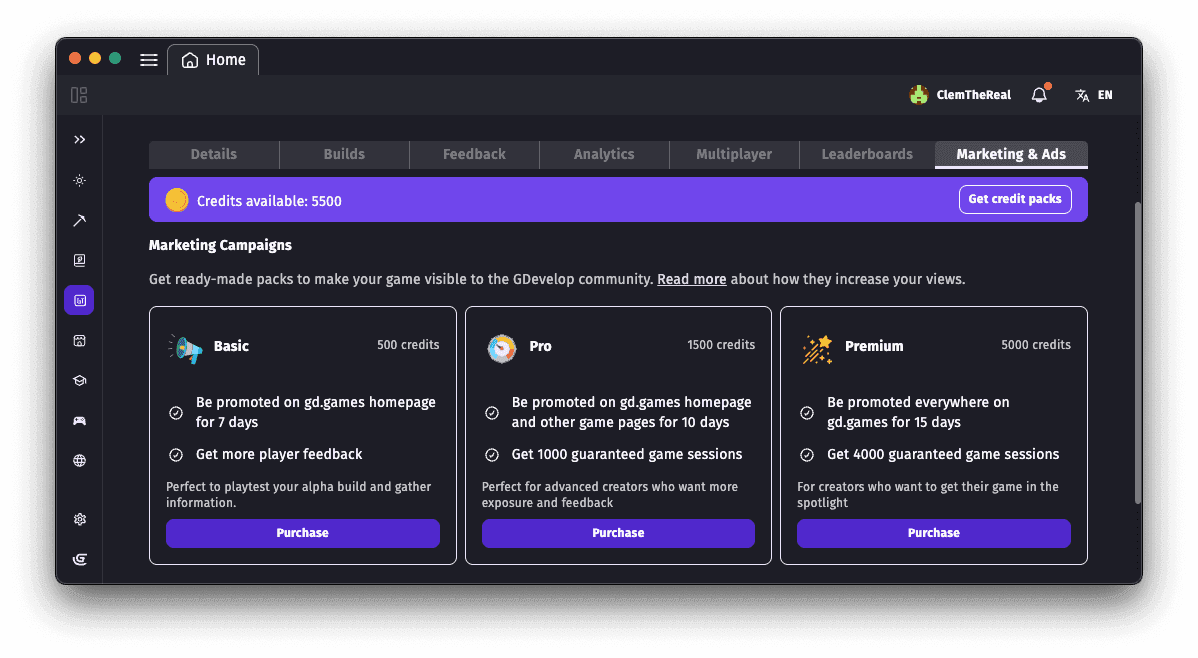Open the Get Started sun icon
The height and width of the screenshot is (658, 1198).
79,181
